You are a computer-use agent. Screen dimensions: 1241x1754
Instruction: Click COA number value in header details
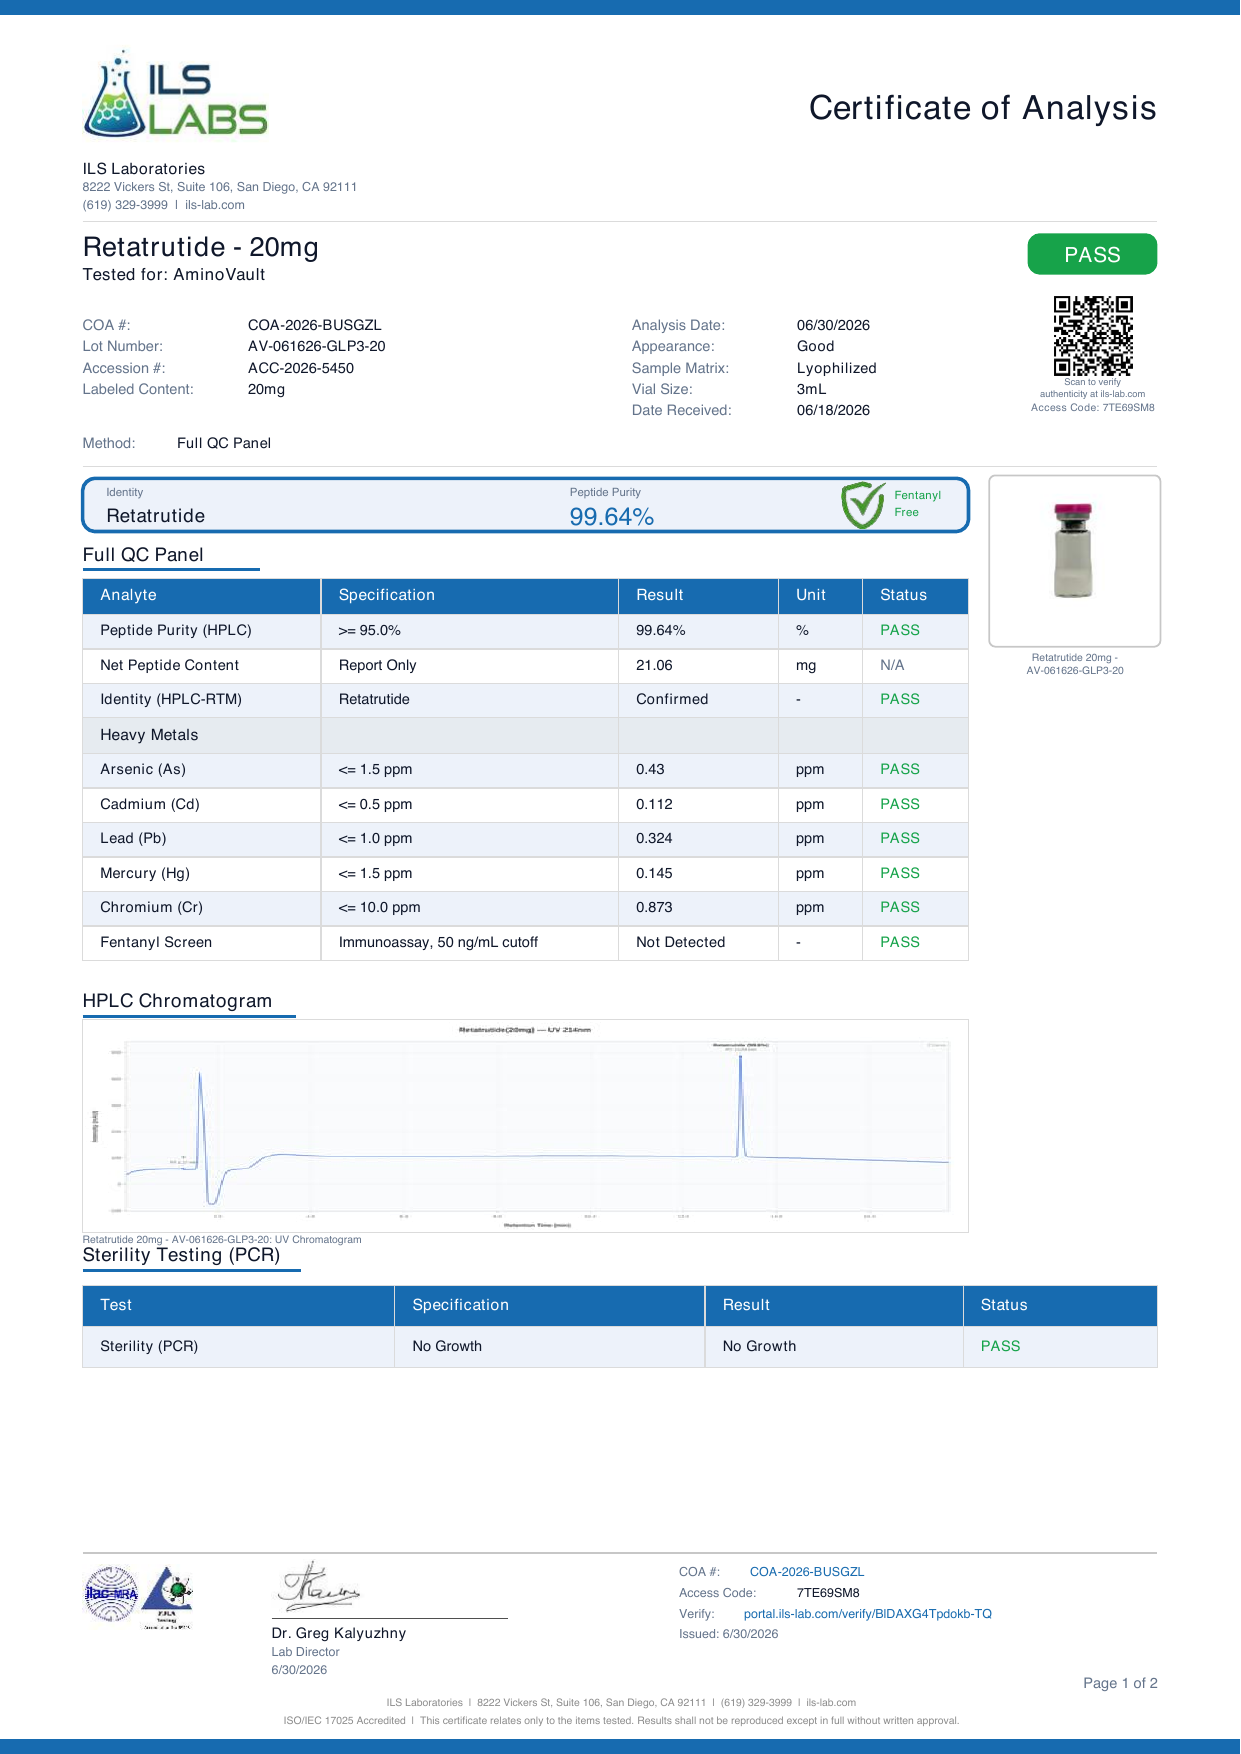coord(315,325)
